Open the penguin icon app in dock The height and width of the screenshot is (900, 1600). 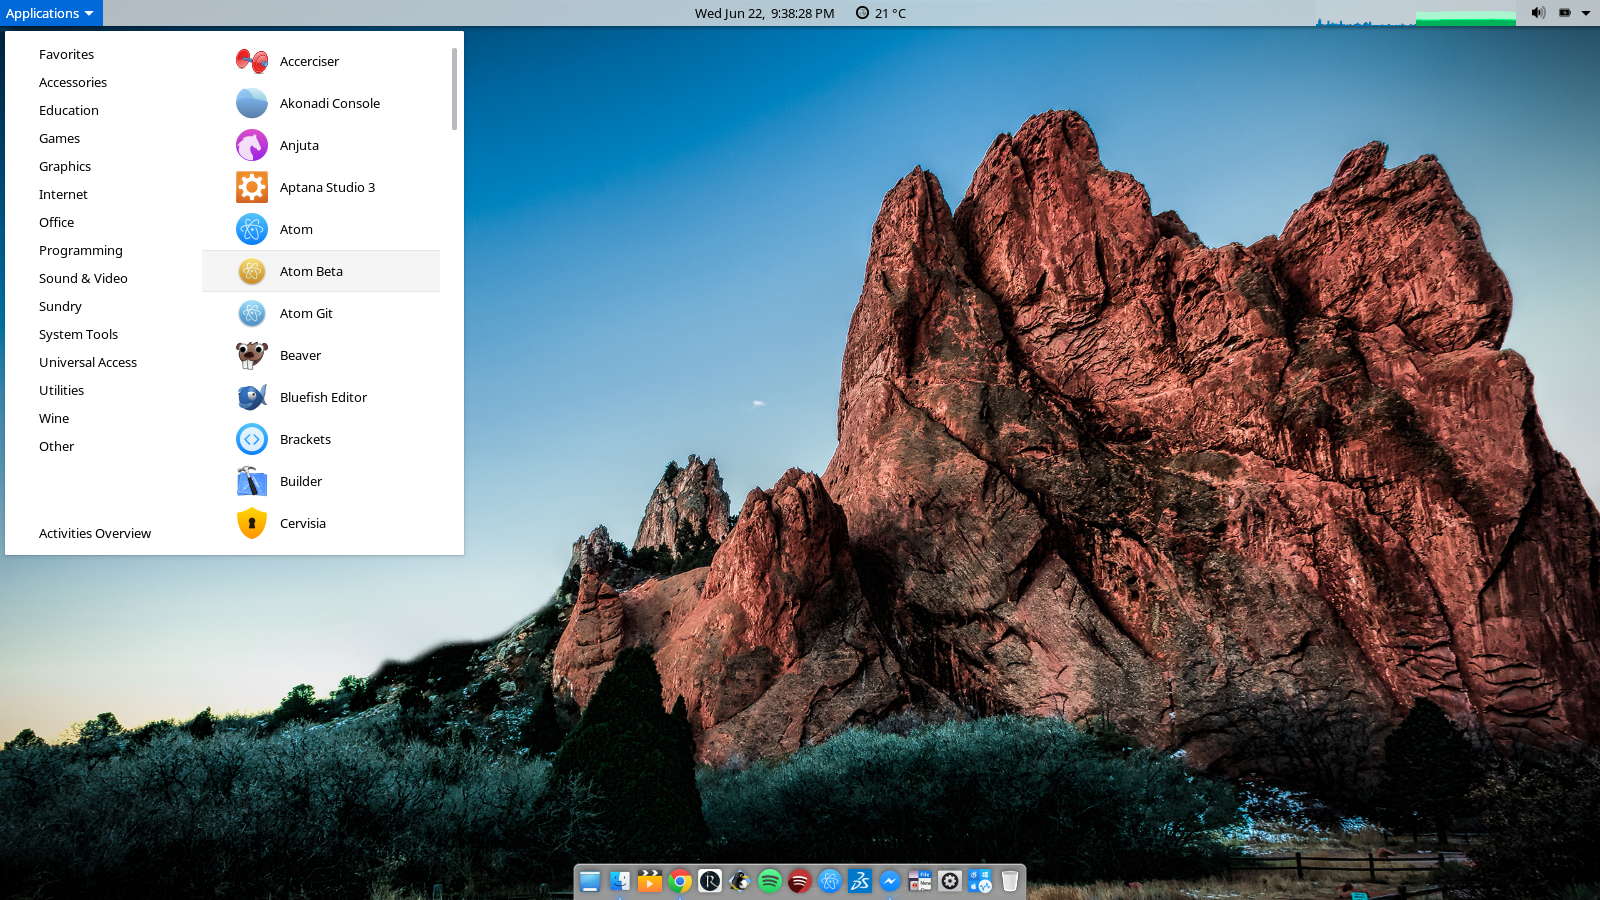click(x=740, y=881)
